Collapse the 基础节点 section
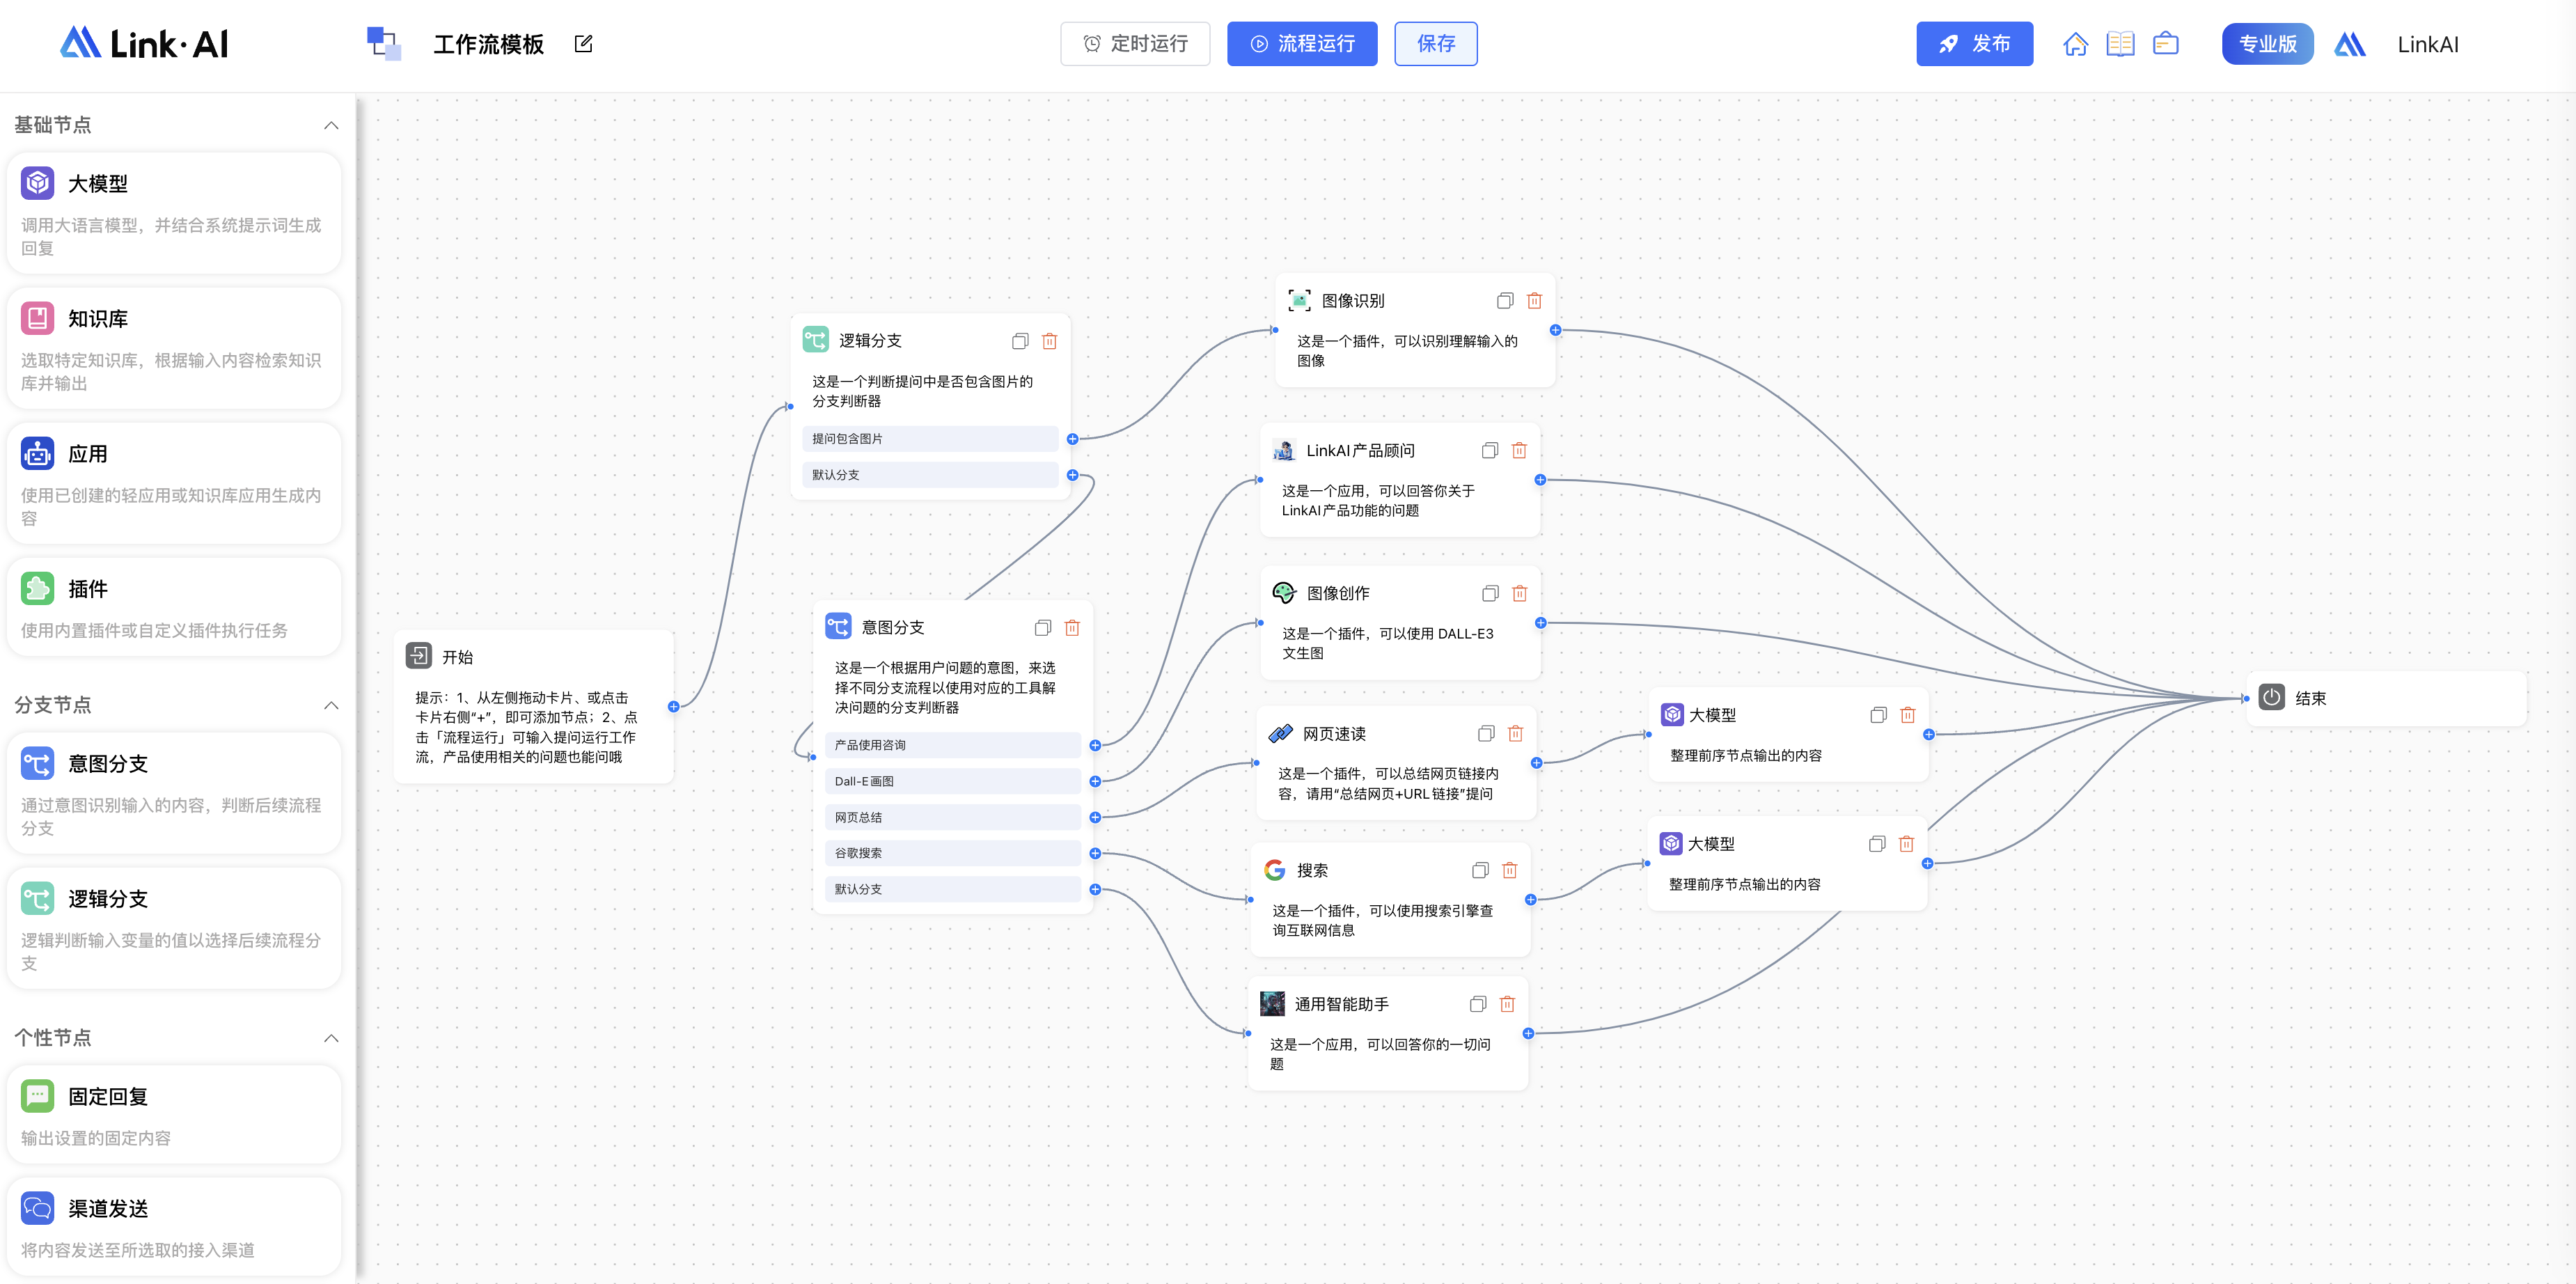2576x1284 pixels. tap(331, 126)
